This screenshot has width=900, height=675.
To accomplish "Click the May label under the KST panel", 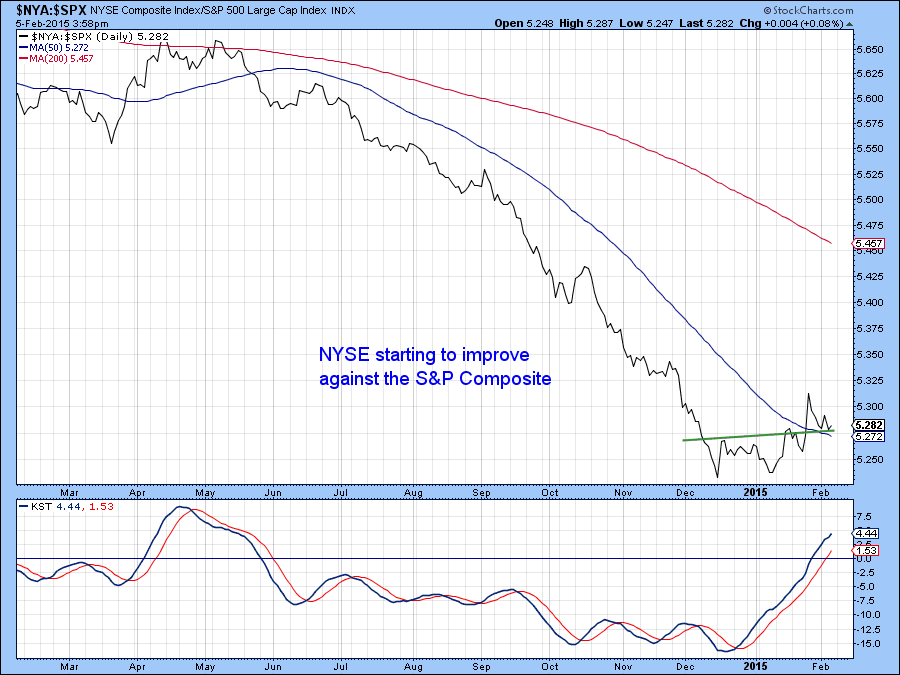I will point(205,666).
